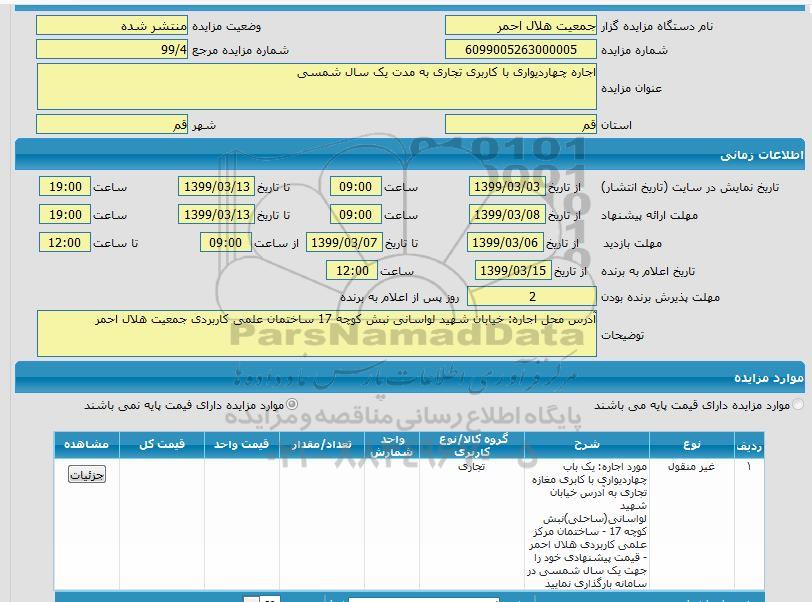This screenshot has height=602, width=812.
Task: Click the شرح column header
Action: 587,445
